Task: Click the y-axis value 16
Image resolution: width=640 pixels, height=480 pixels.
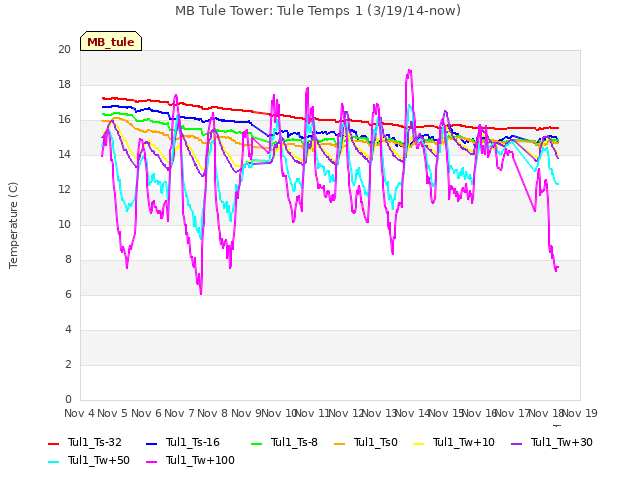Action: (x=64, y=120)
